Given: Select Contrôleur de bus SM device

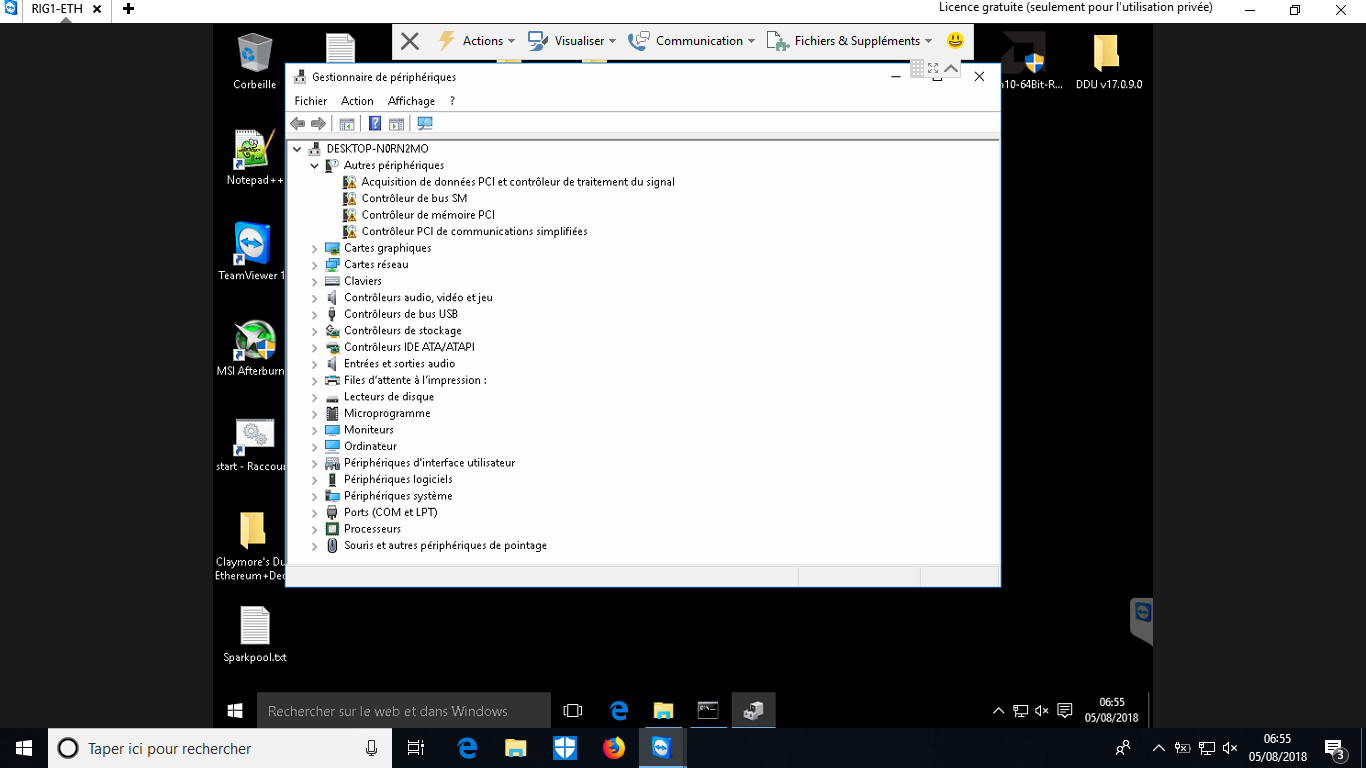Looking at the screenshot, I should [414, 199].
